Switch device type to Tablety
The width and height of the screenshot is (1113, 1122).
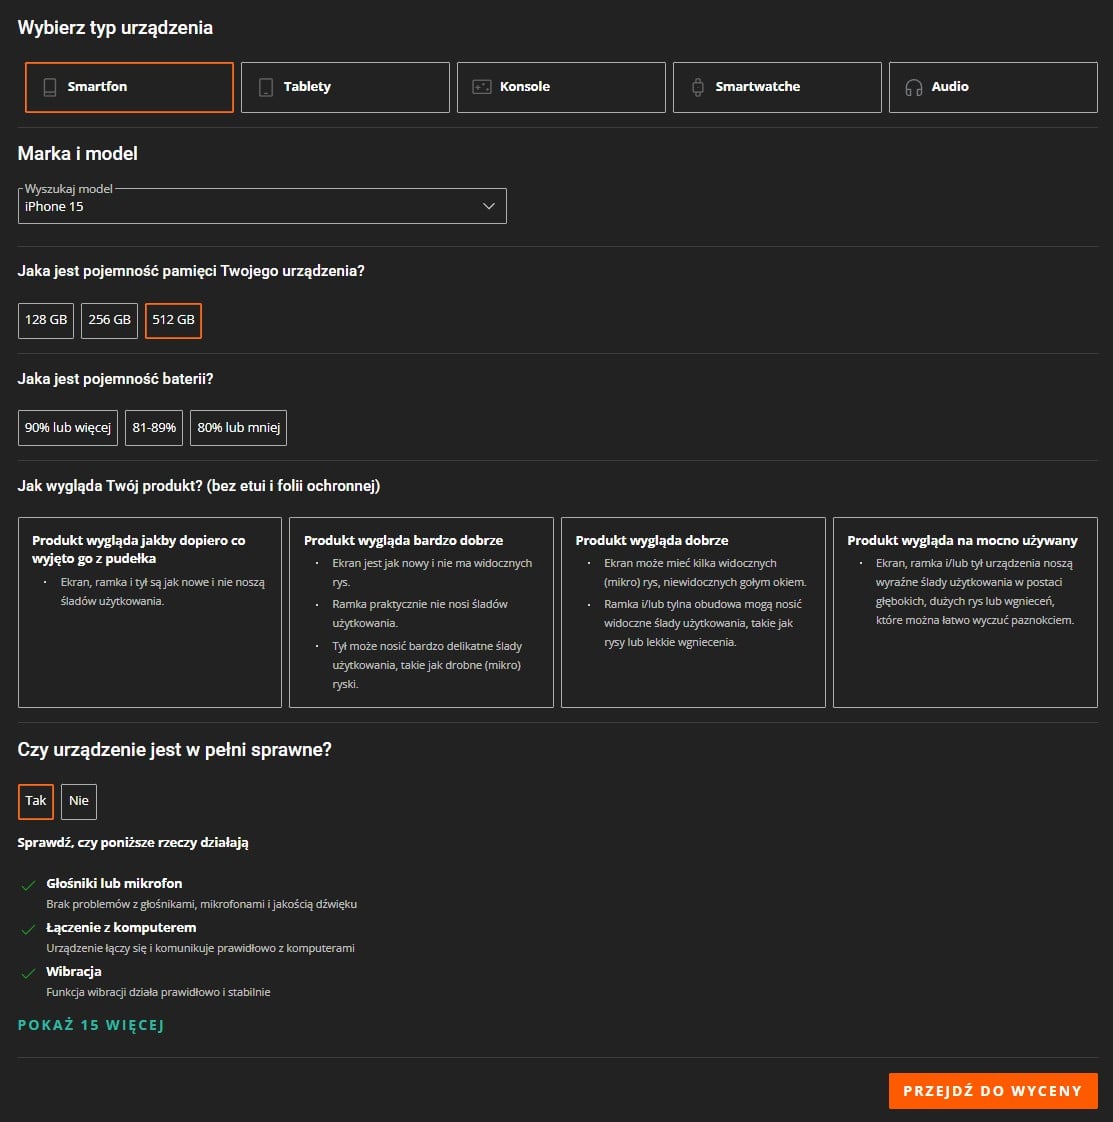pyautogui.click(x=345, y=87)
